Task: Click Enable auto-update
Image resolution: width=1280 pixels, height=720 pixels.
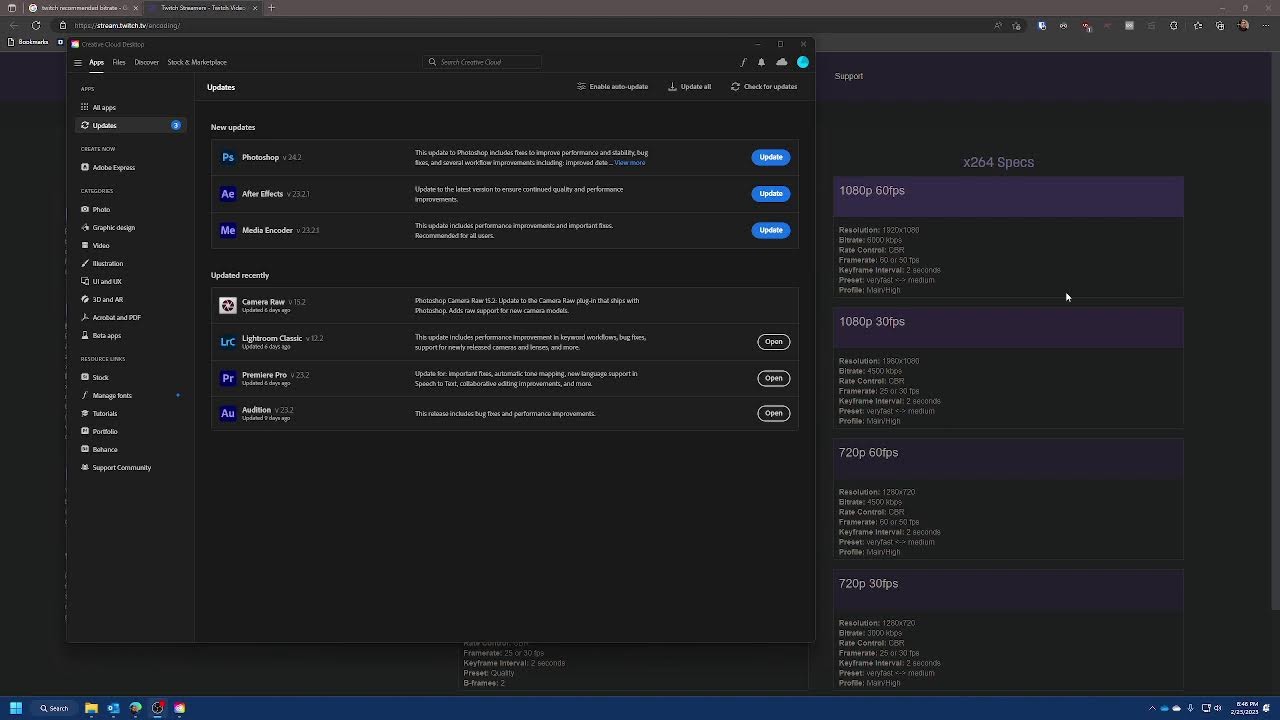Action: [613, 87]
